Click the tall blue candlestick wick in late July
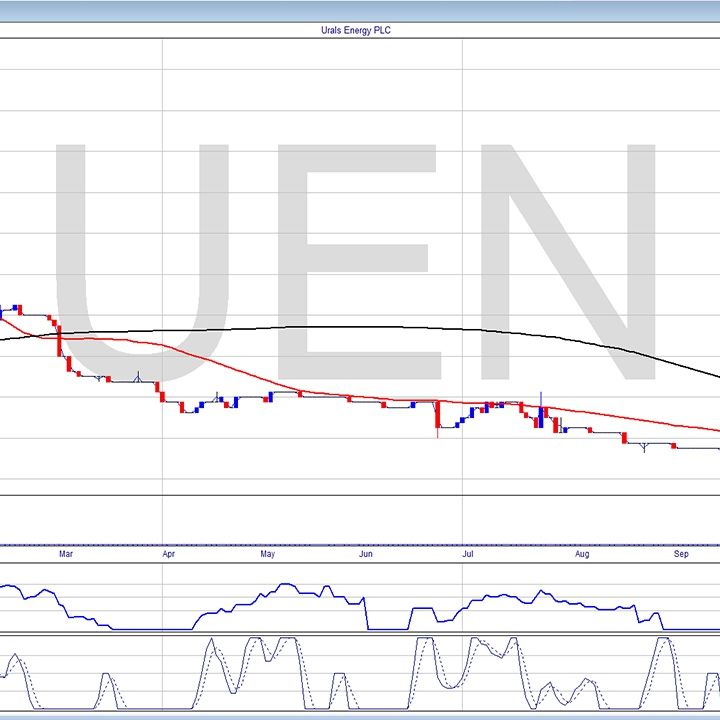This screenshot has height=720, width=720. click(x=541, y=400)
